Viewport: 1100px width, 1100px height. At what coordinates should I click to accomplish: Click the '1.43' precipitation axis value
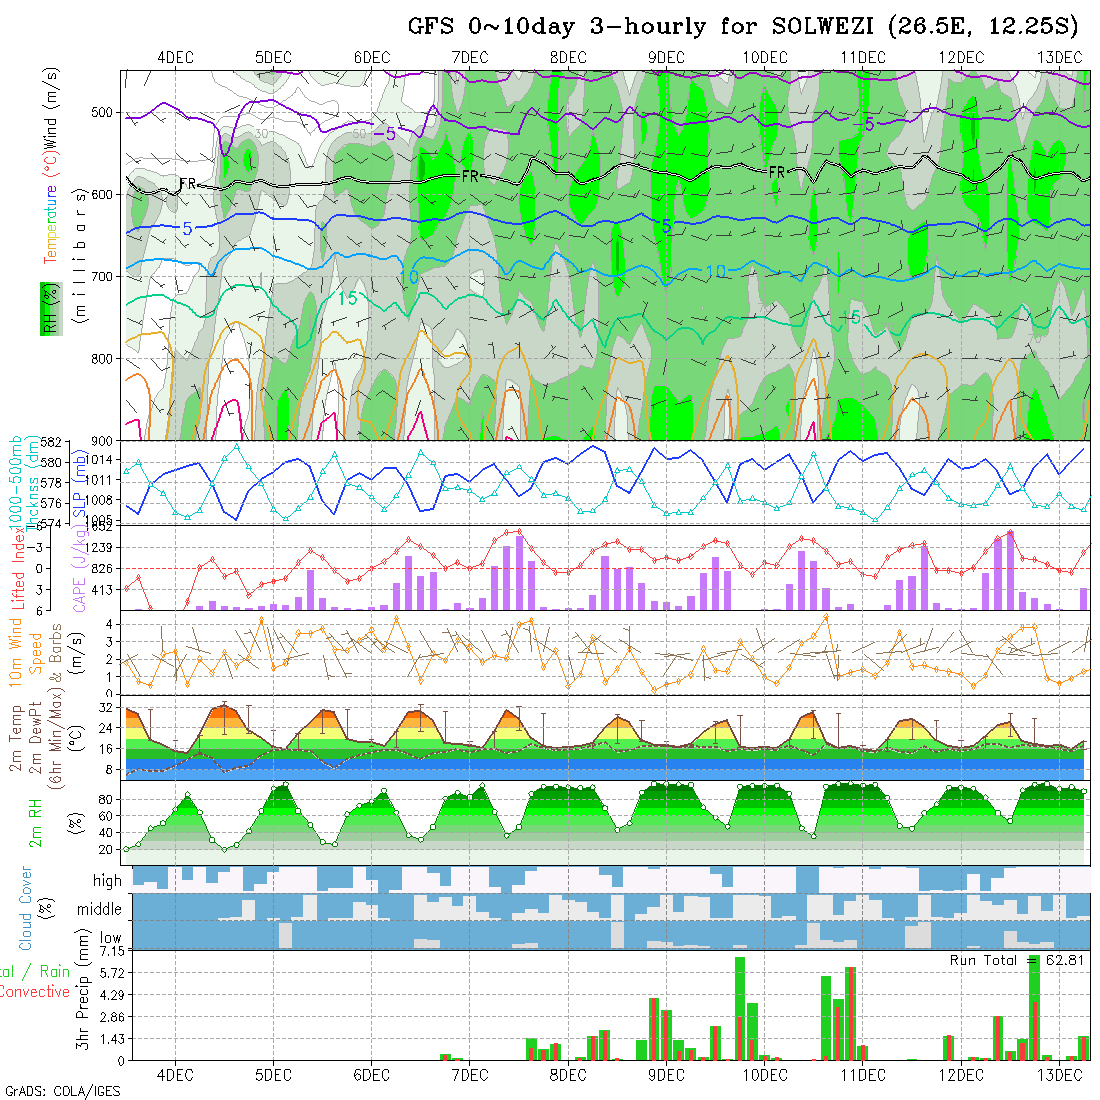[112, 1039]
